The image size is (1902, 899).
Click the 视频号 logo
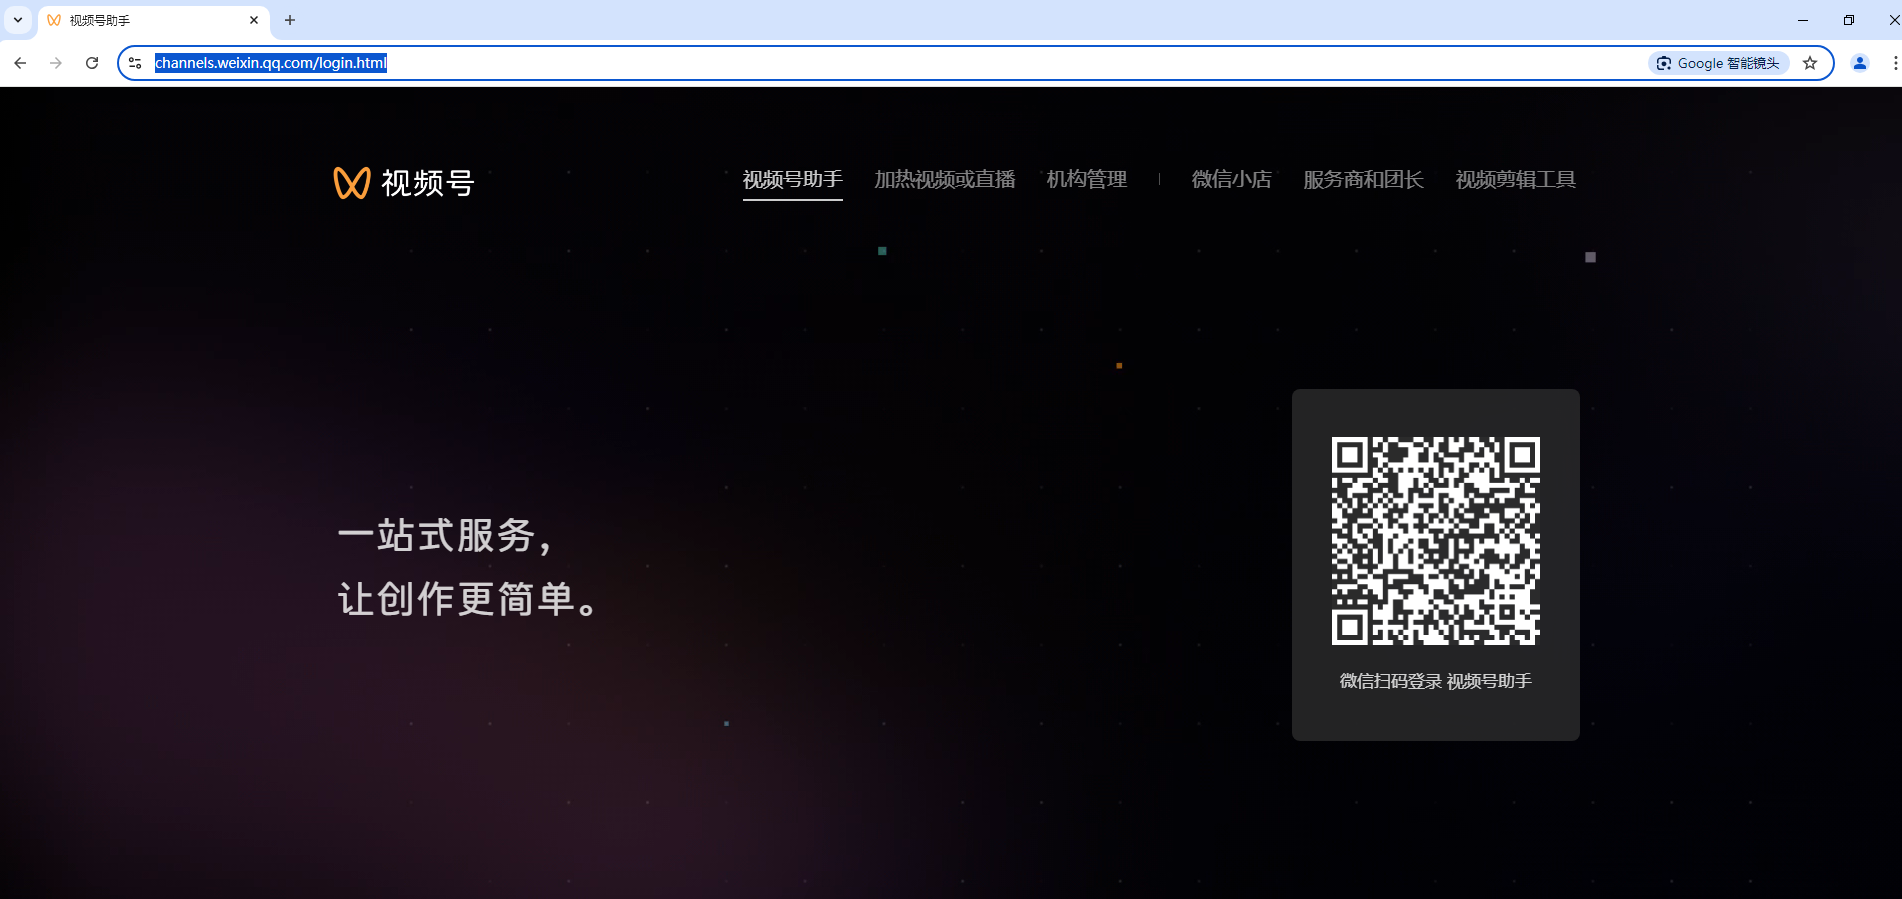(x=404, y=183)
